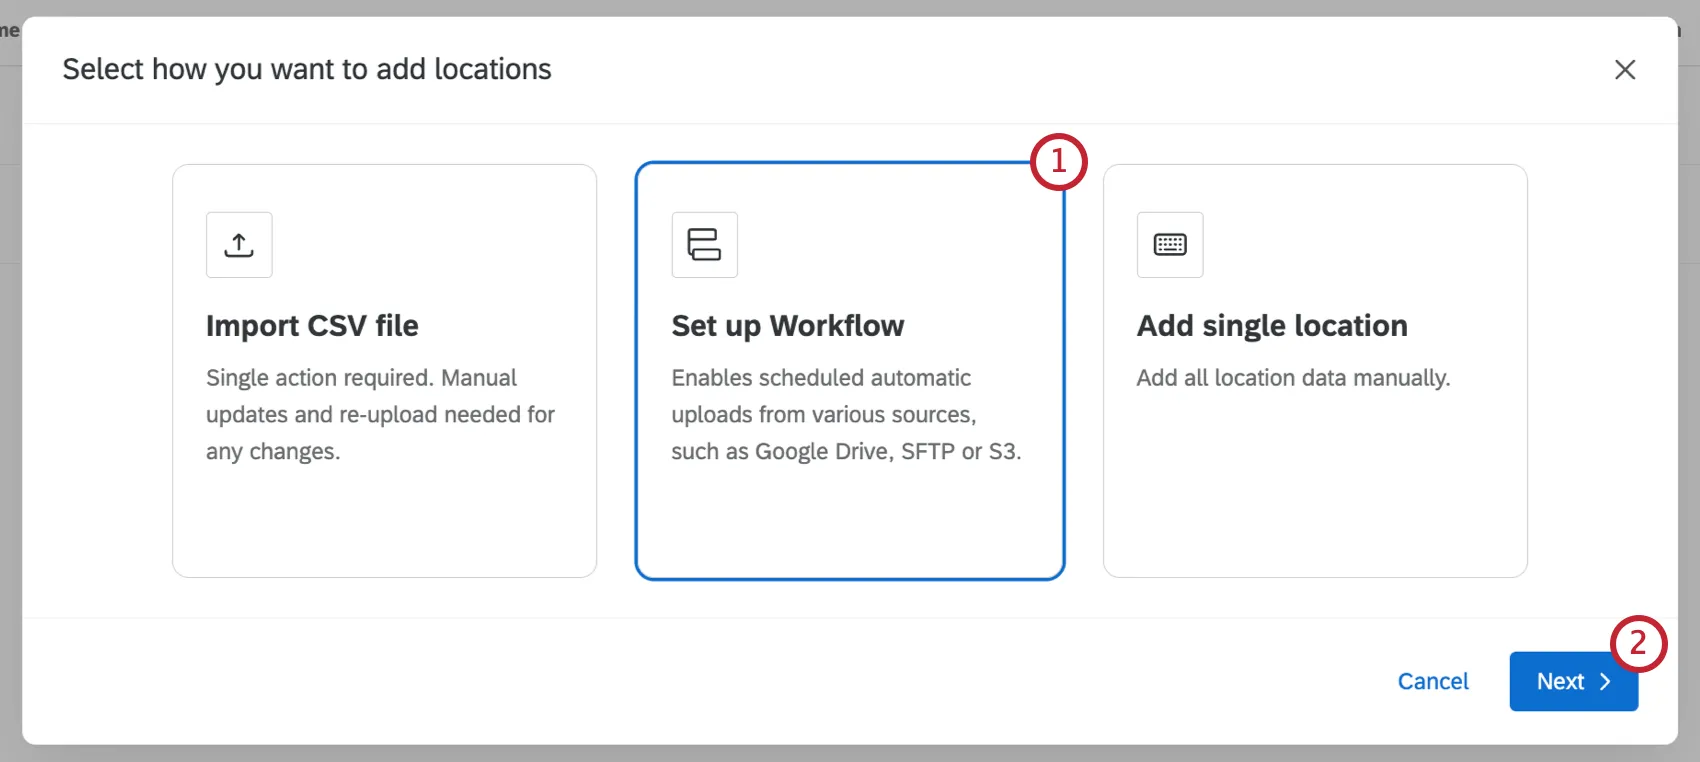Click 'Single action required. Manual updates' description
Screen dimensions: 1700x762
pos(380,414)
